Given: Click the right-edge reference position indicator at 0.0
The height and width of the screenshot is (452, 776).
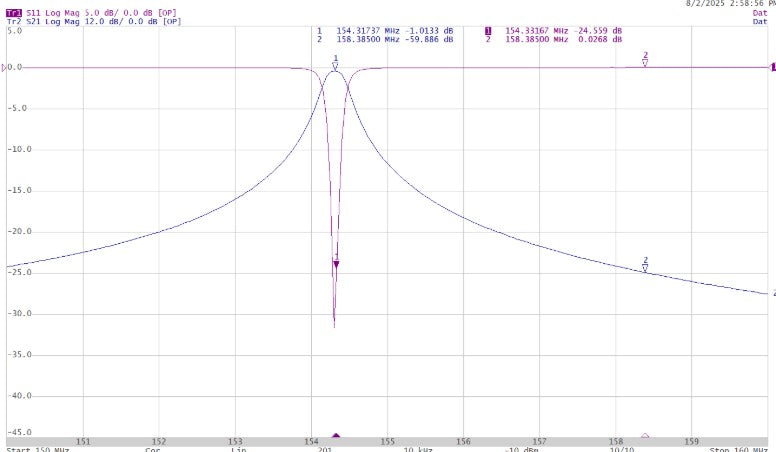Looking at the screenshot, I should pyautogui.click(x=772, y=67).
